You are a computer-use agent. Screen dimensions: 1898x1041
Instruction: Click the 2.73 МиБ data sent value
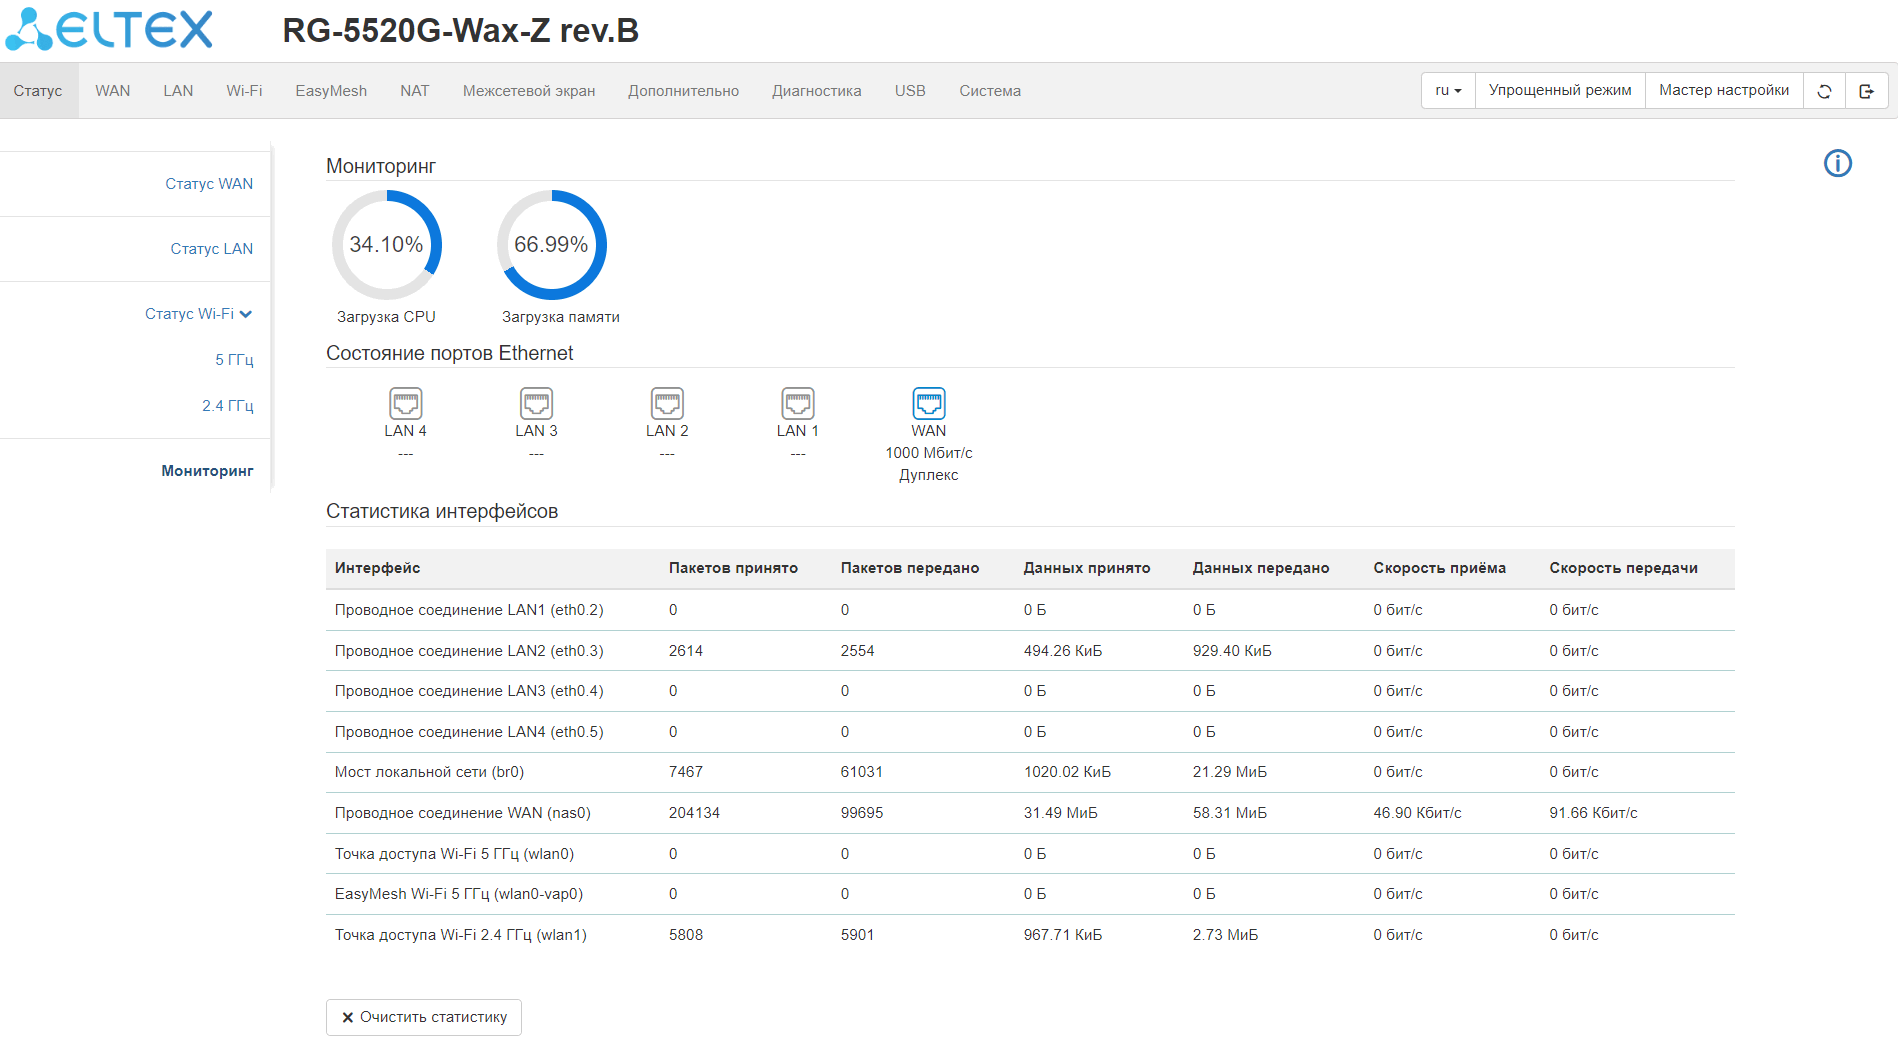[x=1226, y=935]
